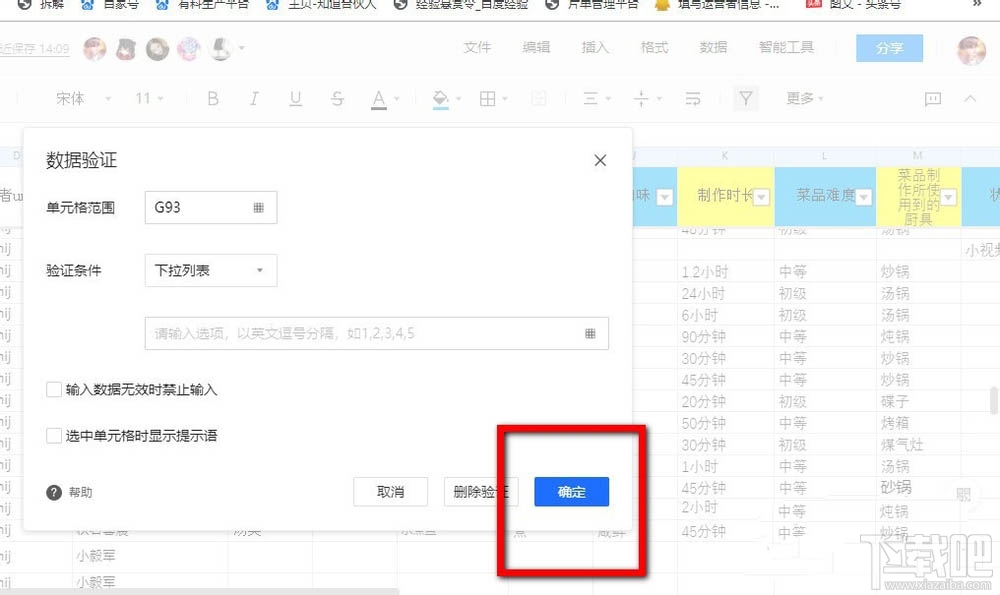The width and height of the screenshot is (1000, 595).
Task: Open the 数据 menu
Action: coord(714,47)
